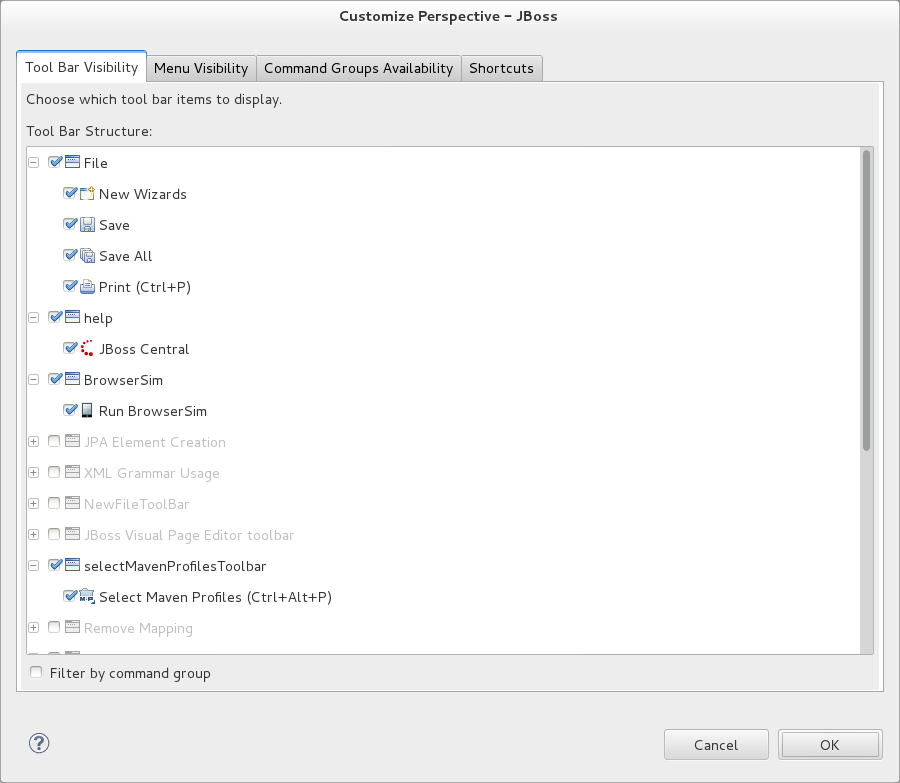Open the Shortcuts tab
This screenshot has height=783, width=900.
tap(501, 67)
